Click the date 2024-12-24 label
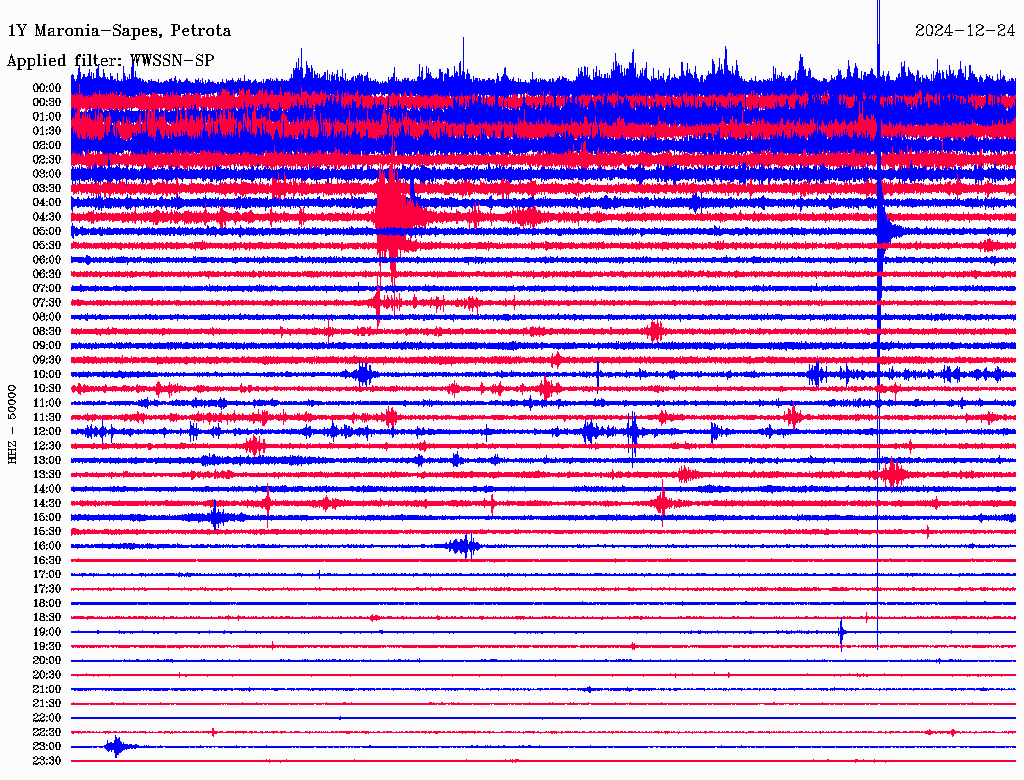This screenshot has height=780, width=1024. click(965, 31)
